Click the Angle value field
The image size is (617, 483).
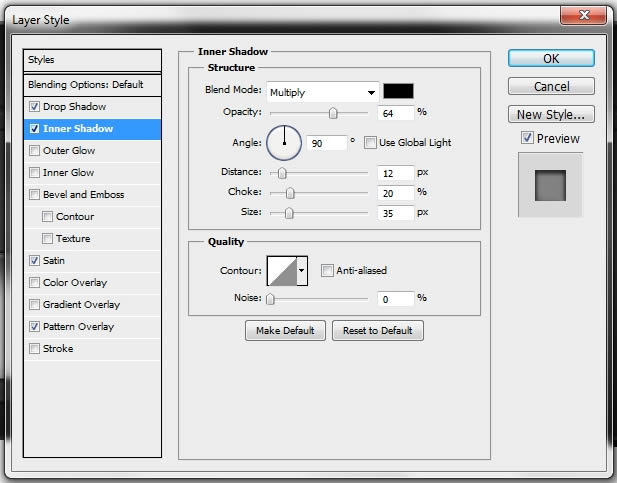coord(327,143)
